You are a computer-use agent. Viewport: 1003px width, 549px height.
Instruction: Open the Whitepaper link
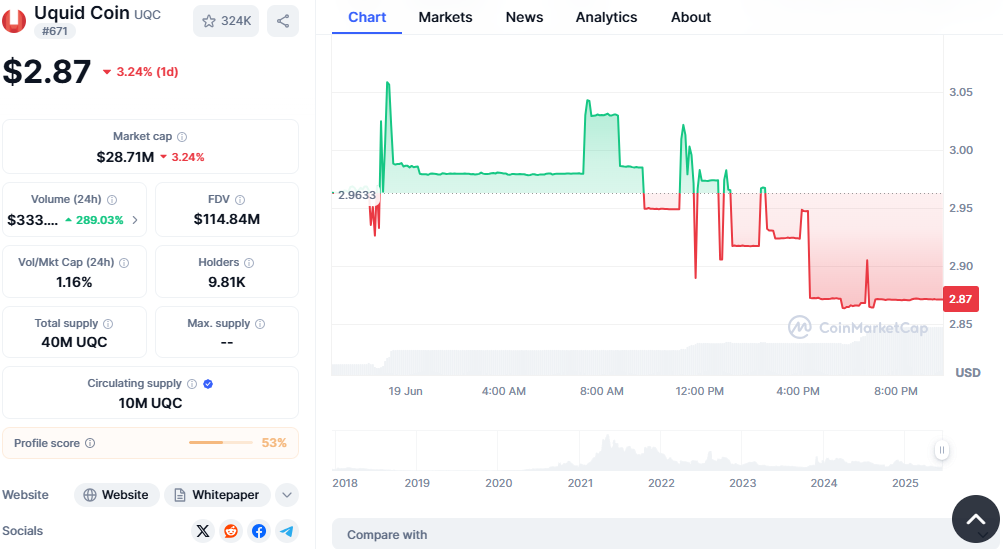pyautogui.click(x=217, y=495)
